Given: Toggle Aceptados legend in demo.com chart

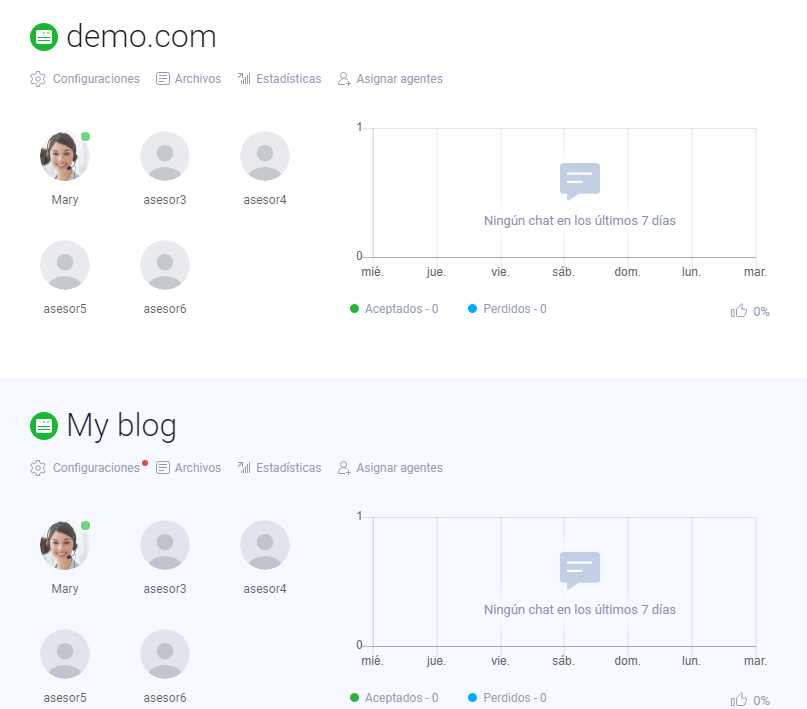Looking at the screenshot, I should [394, 309].
